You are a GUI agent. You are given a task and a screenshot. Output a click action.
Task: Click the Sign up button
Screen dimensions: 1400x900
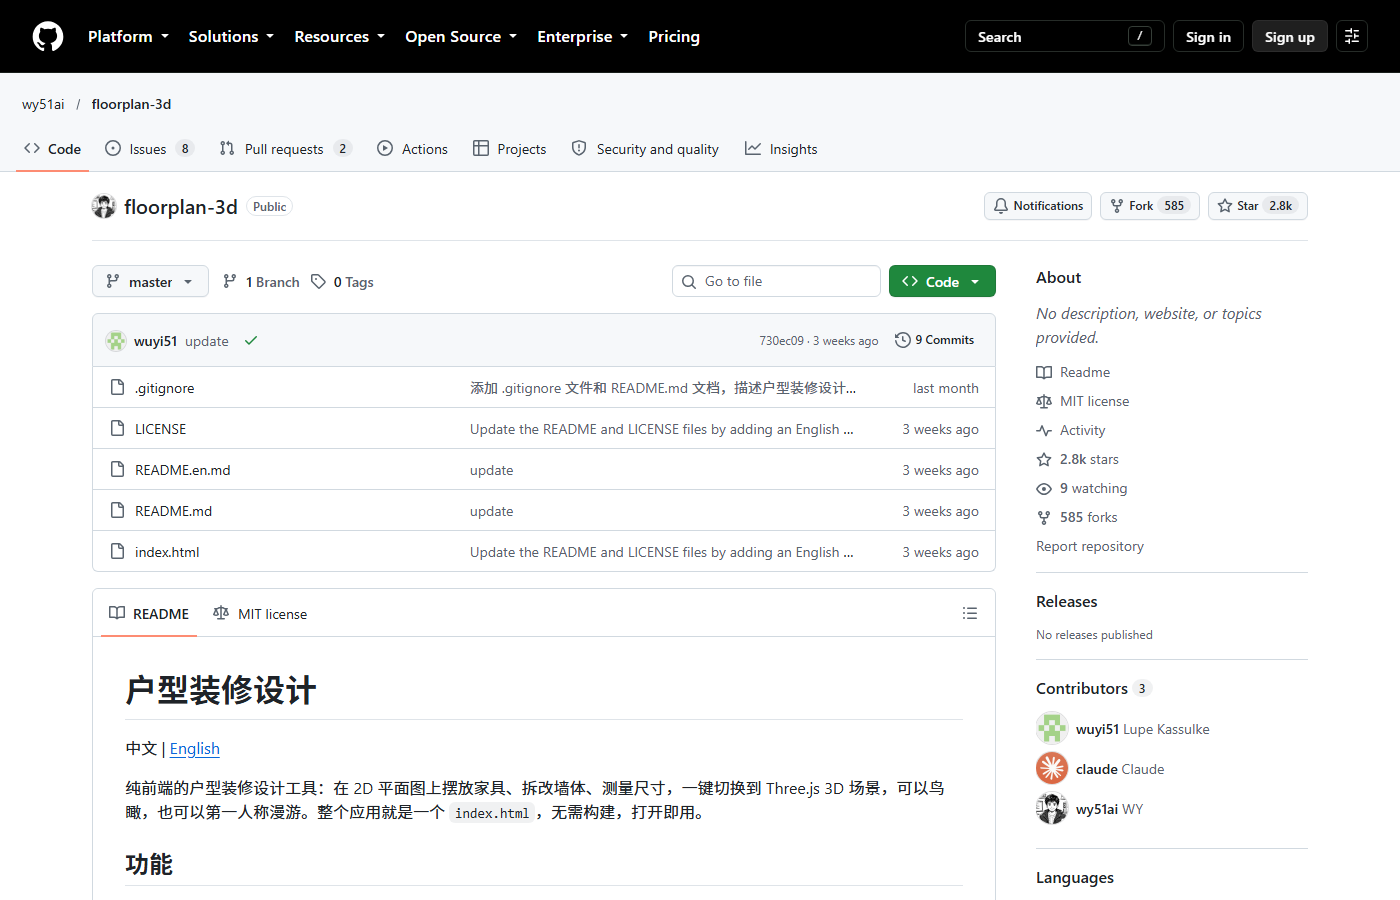pyautogui.click(x=1290, y=36)
